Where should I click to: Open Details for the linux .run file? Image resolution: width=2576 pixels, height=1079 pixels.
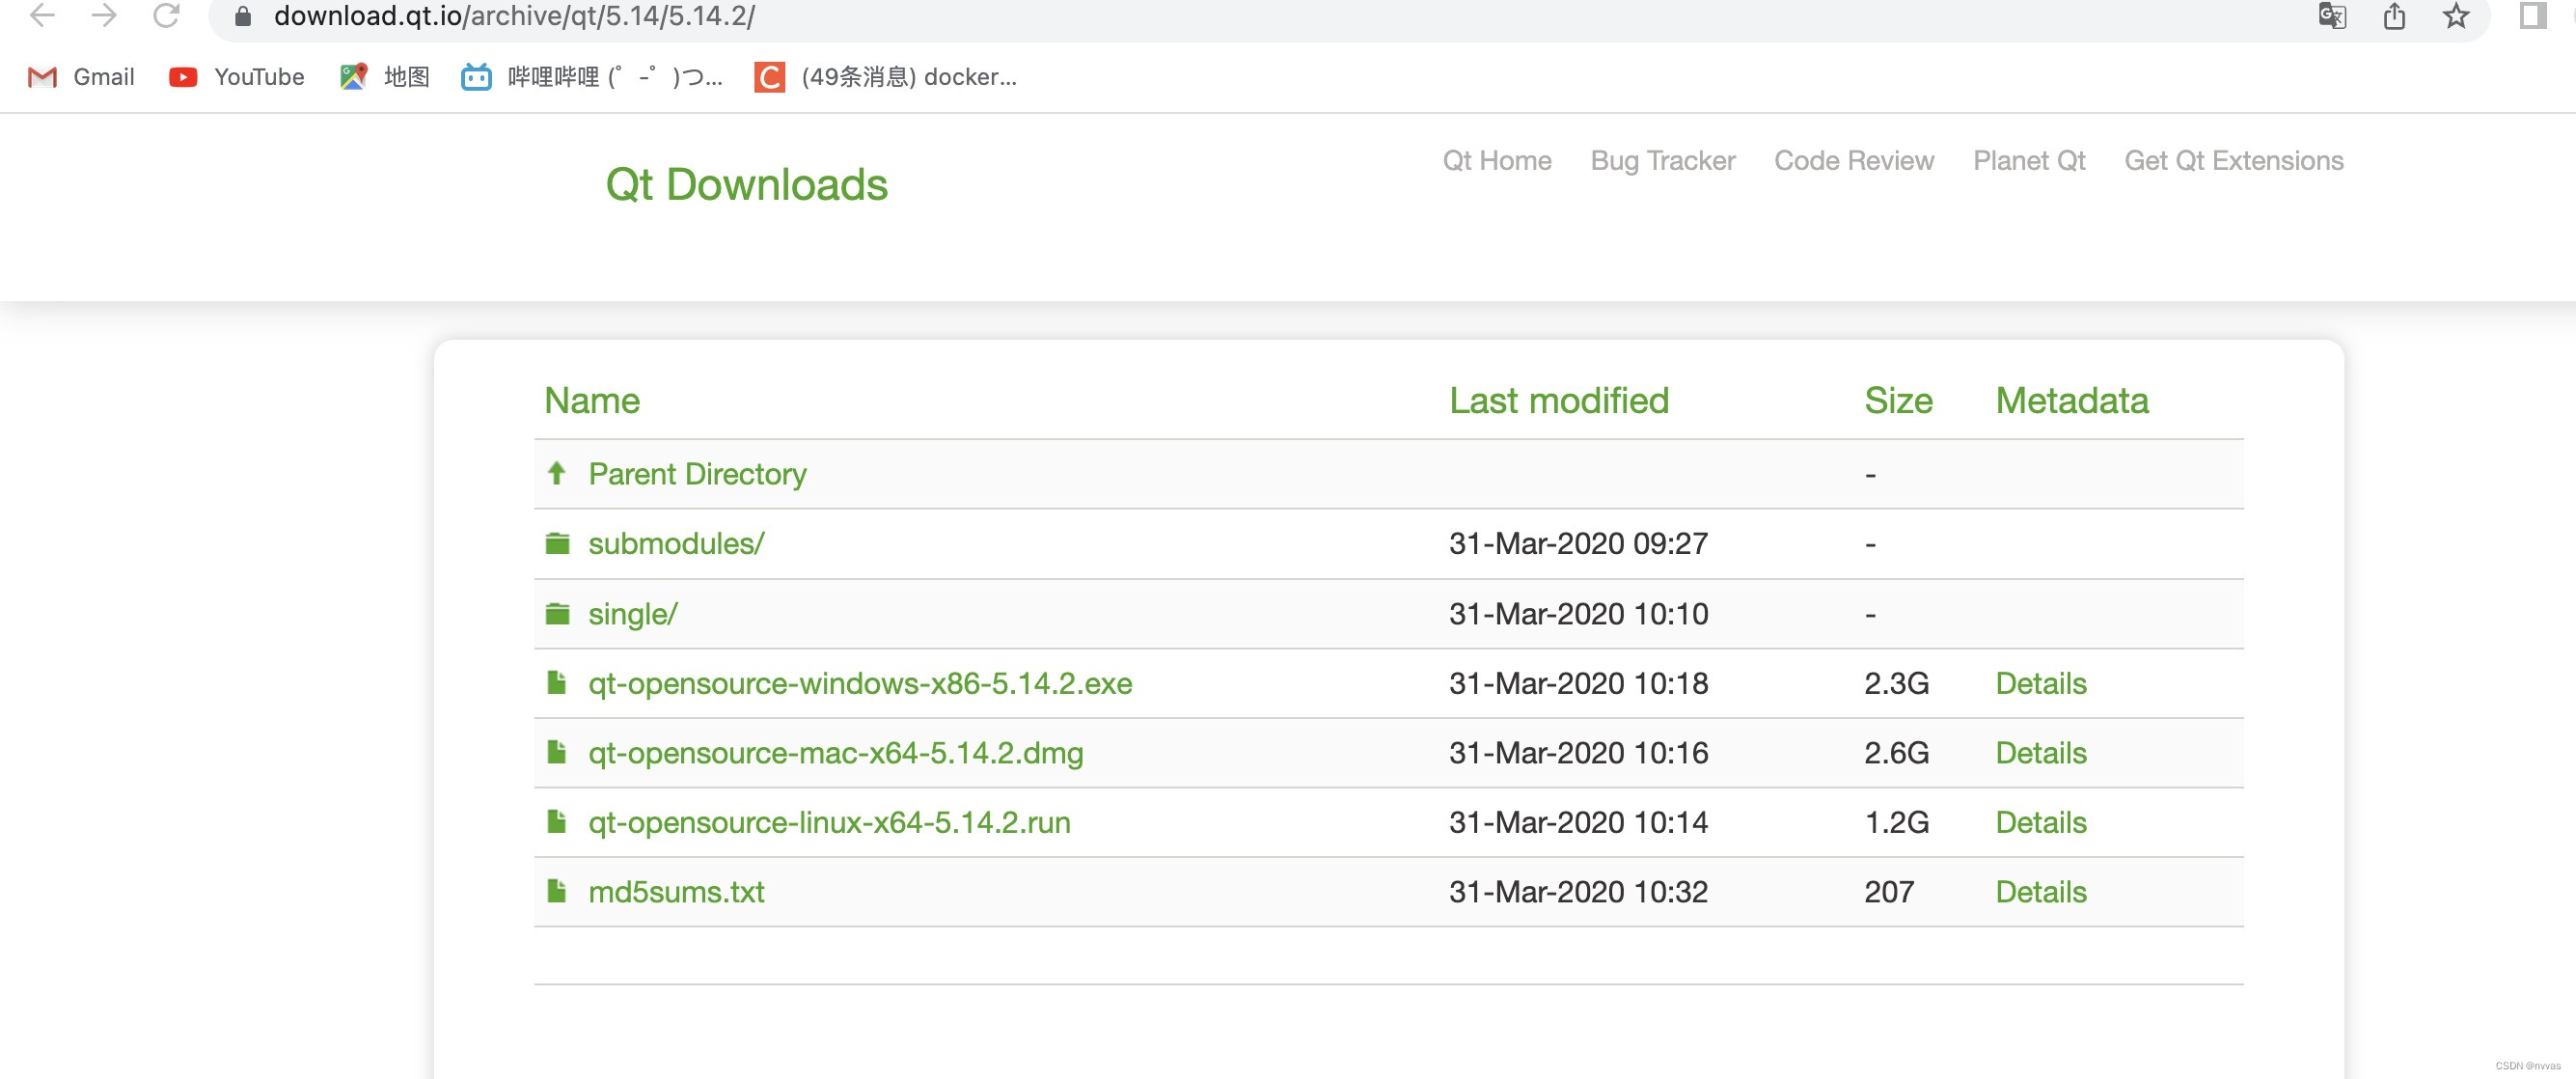(x=2040, y=822)
